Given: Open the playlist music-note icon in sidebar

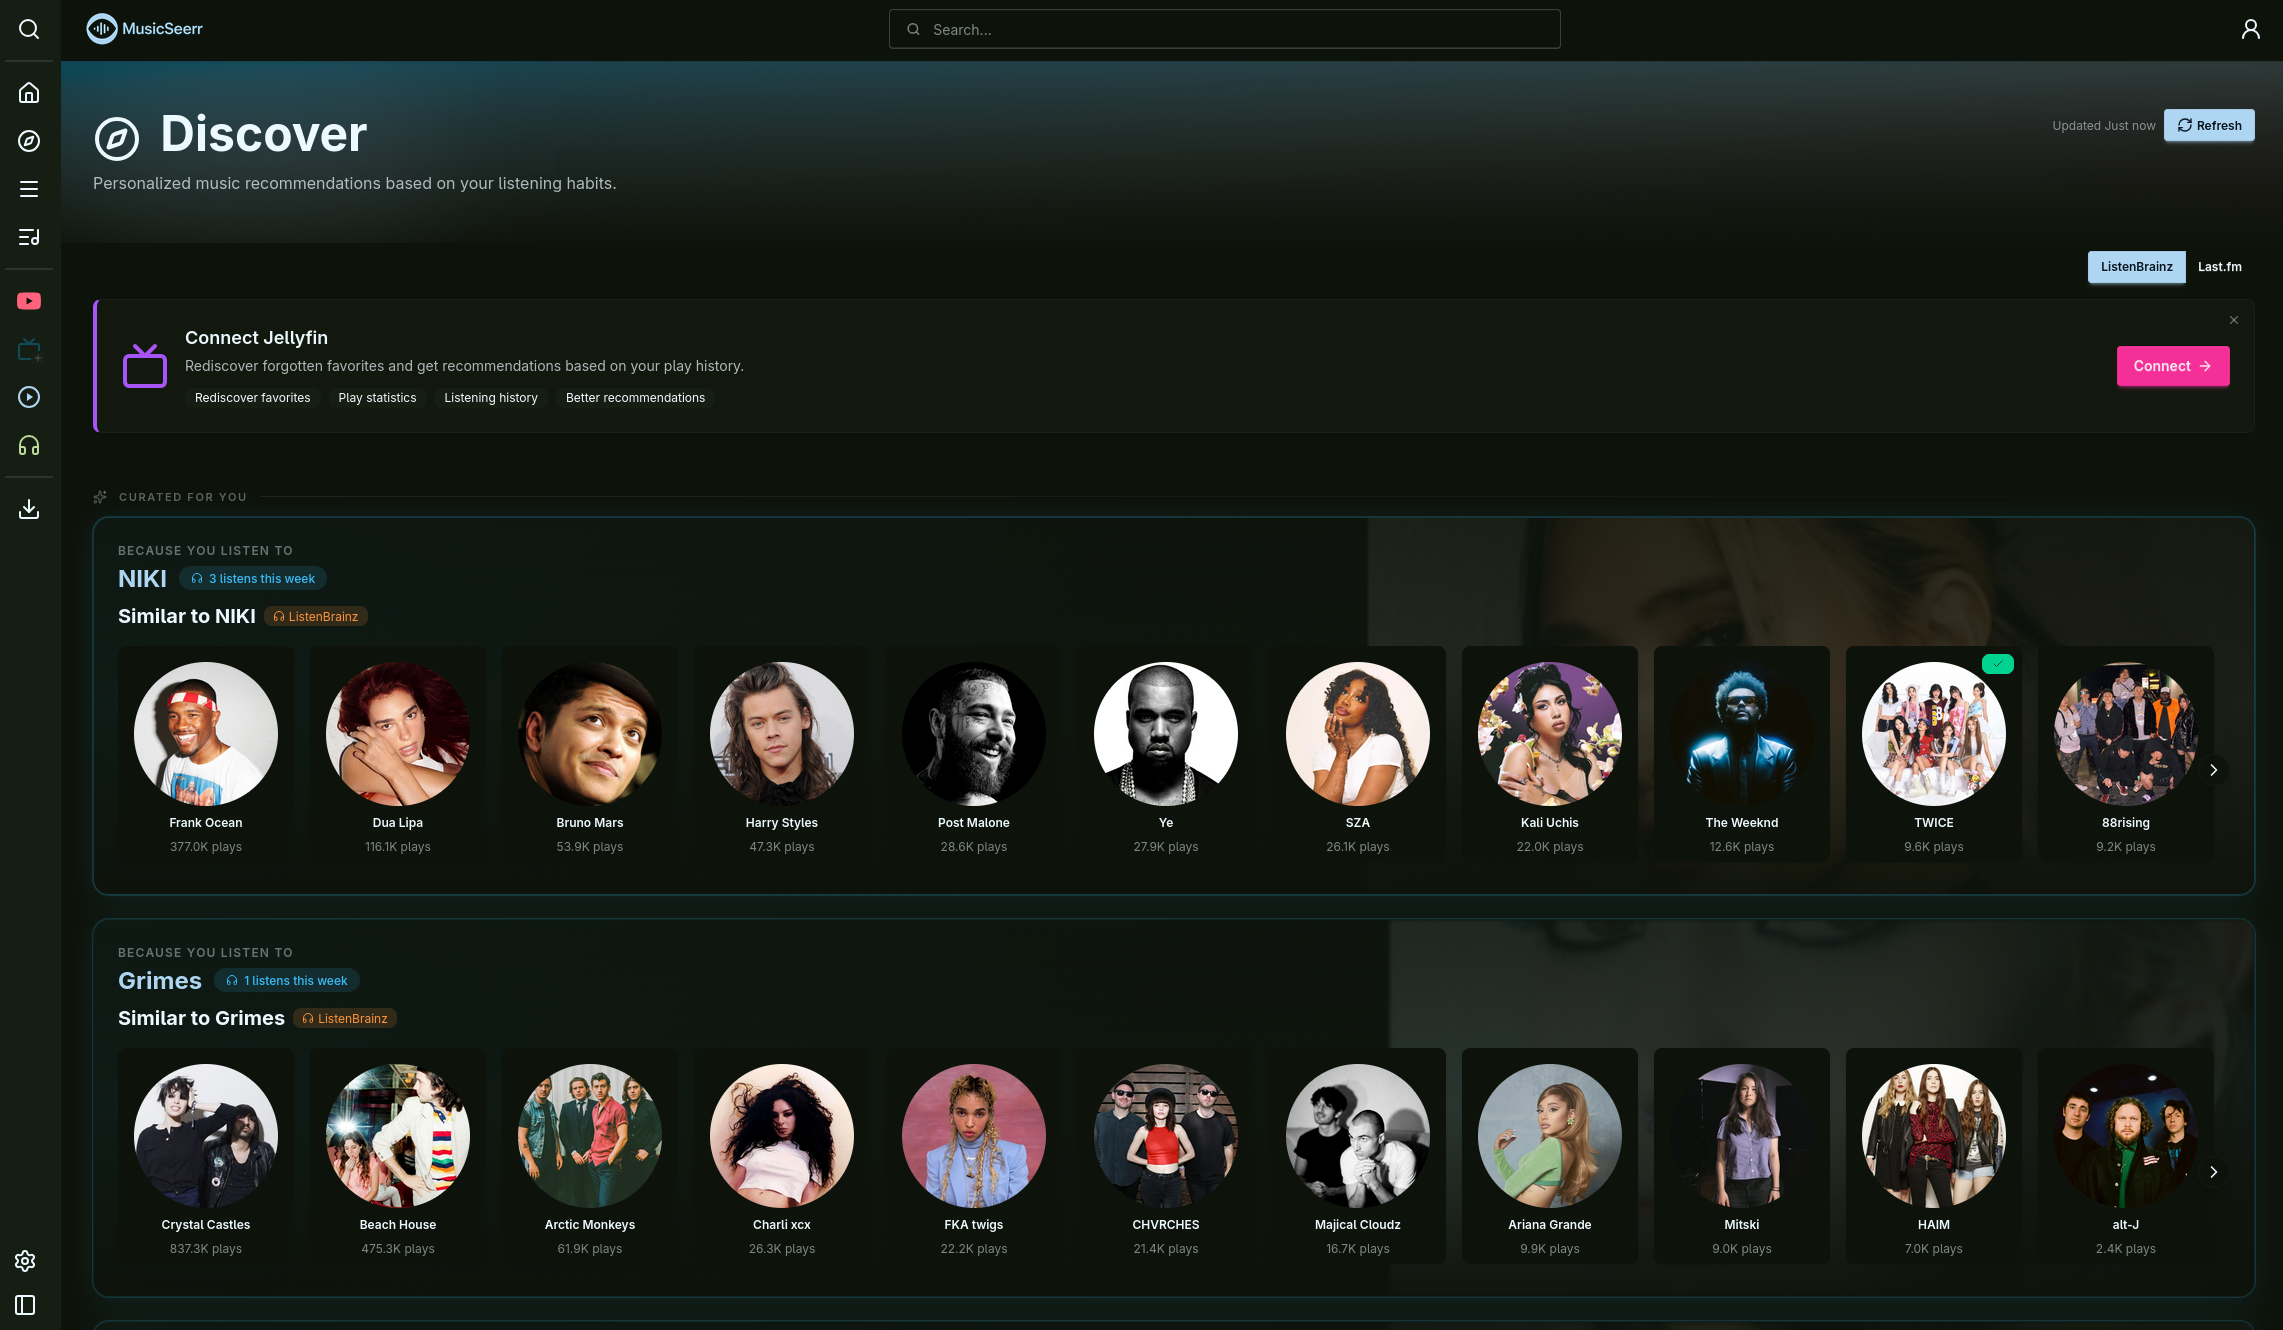Looking at the screenshot, I should (x=29, y=237).
